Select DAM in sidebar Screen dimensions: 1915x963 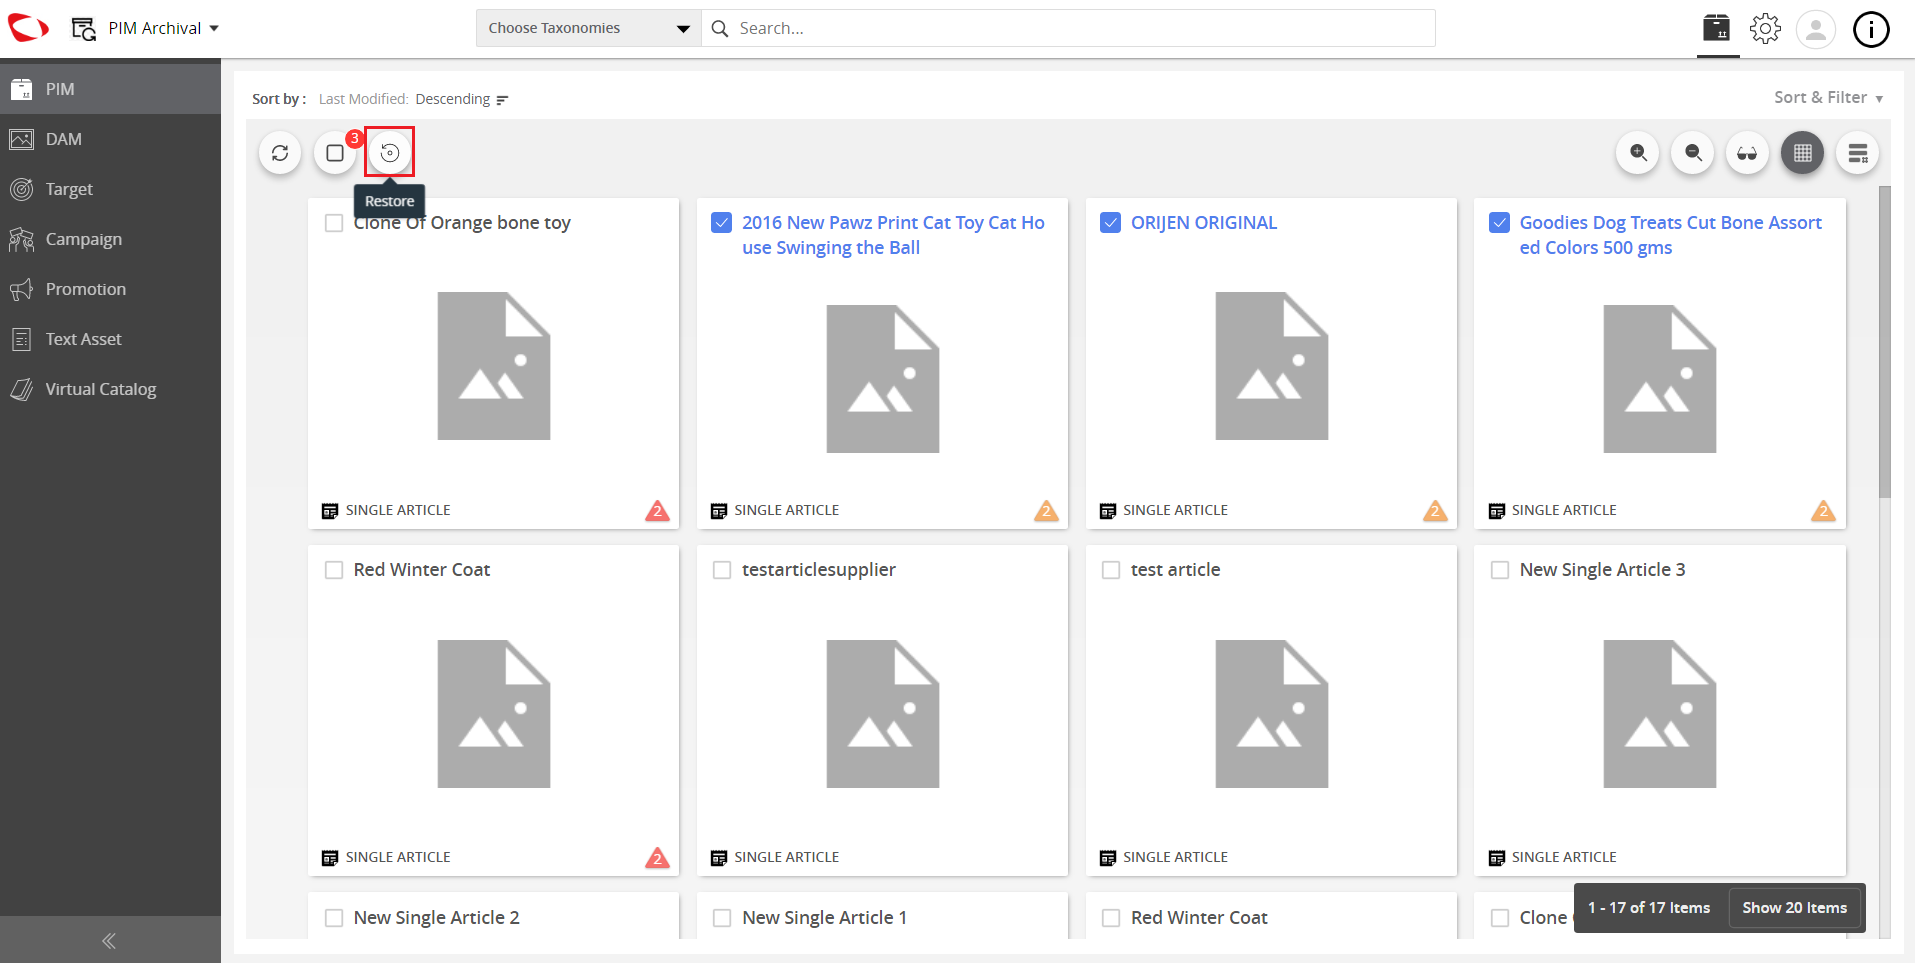(110, 139)
